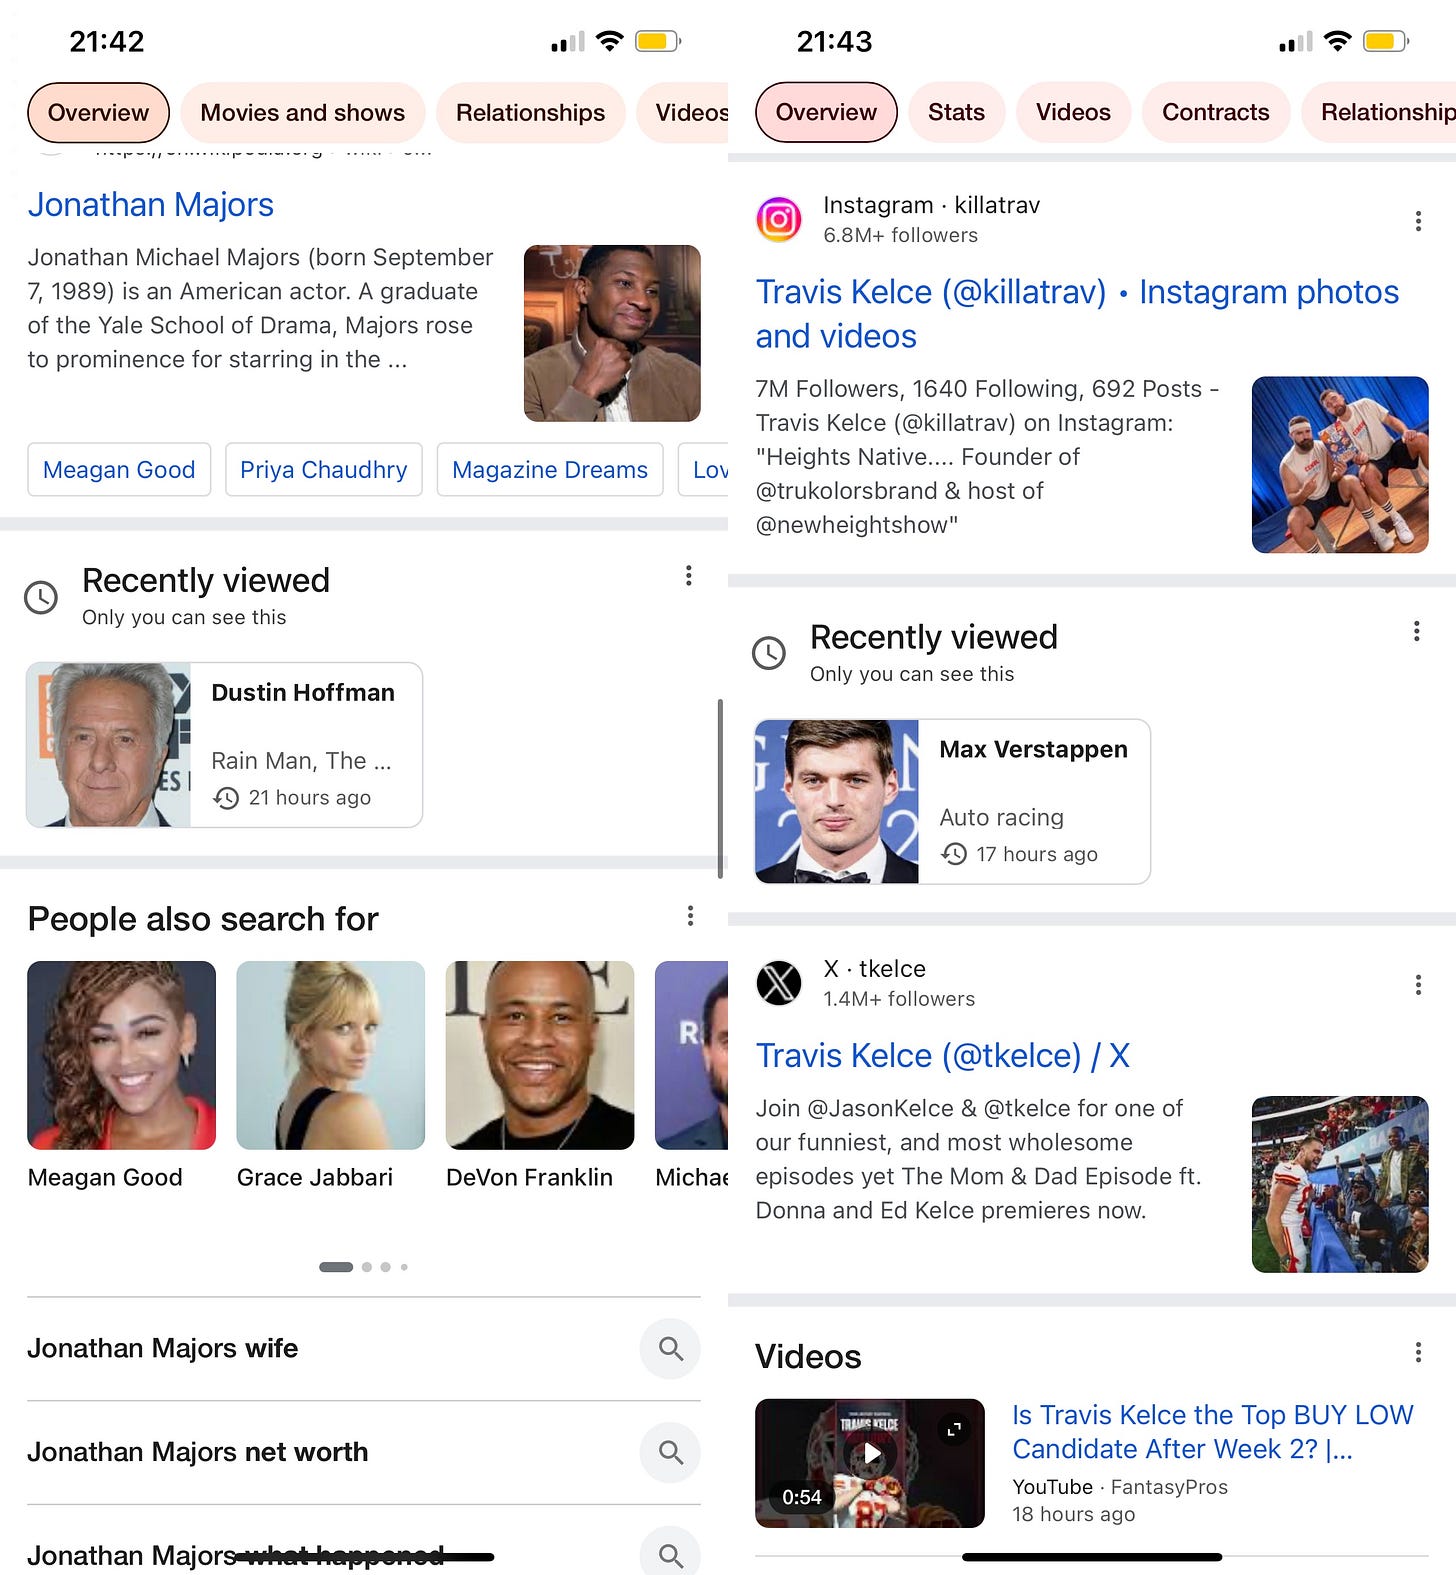Open Is Travis Kelce Top BUY LOW video link
This screenshot has height=1575, width=1456.
(x=1212, y=1432)
